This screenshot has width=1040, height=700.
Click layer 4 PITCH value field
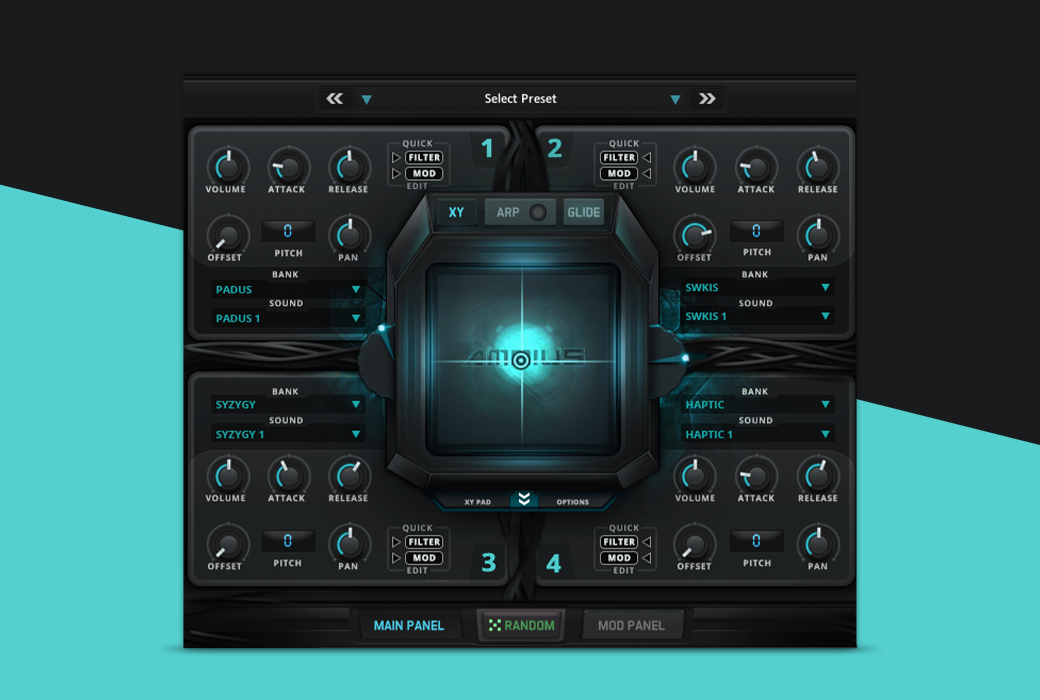(x=757, y=541)
